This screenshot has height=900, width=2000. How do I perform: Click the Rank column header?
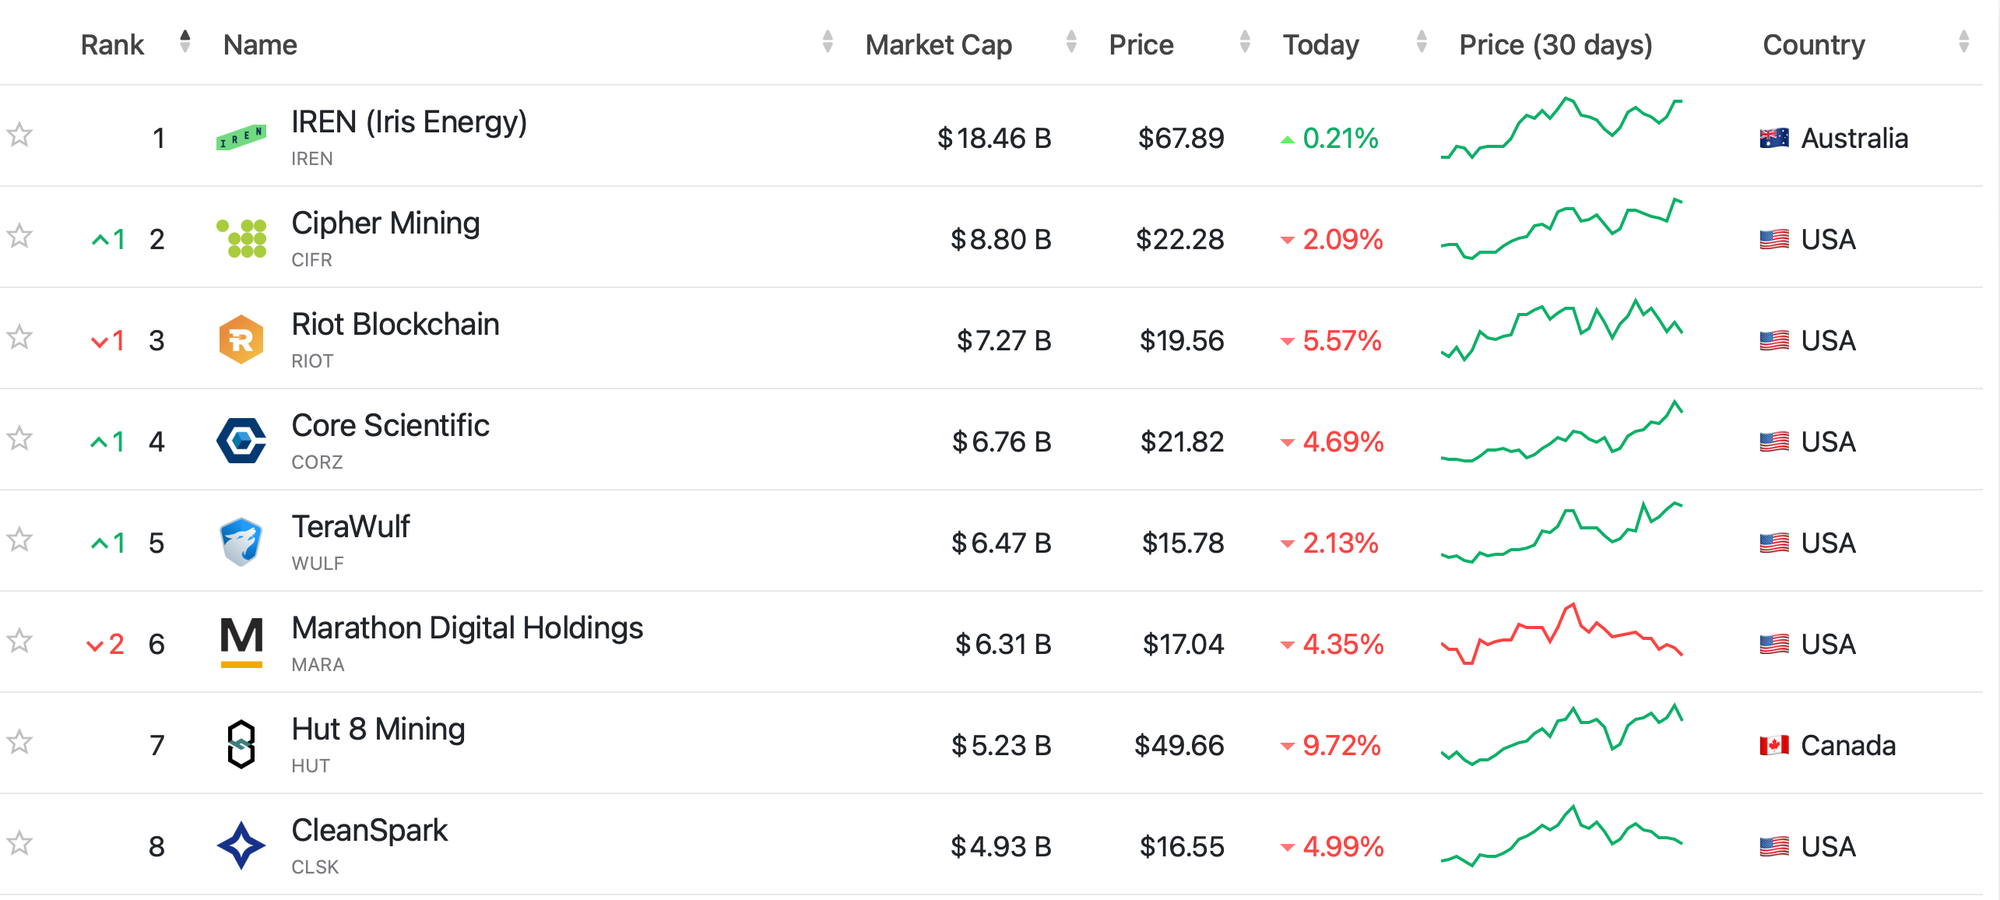pyautogui.click(x=112, y=45)
